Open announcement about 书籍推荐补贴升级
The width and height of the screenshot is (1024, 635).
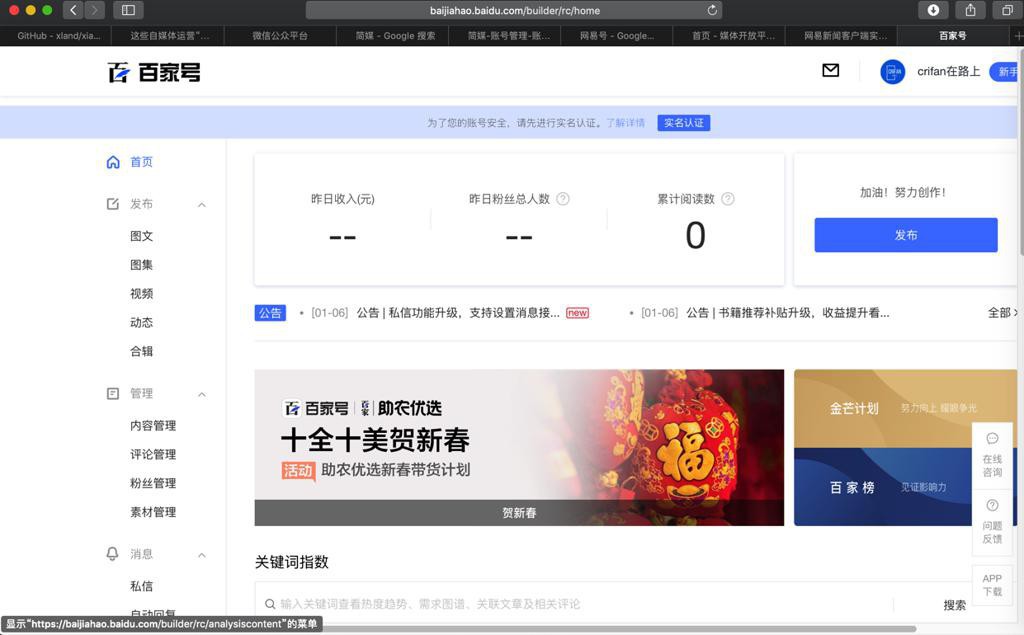click(788, 313)
